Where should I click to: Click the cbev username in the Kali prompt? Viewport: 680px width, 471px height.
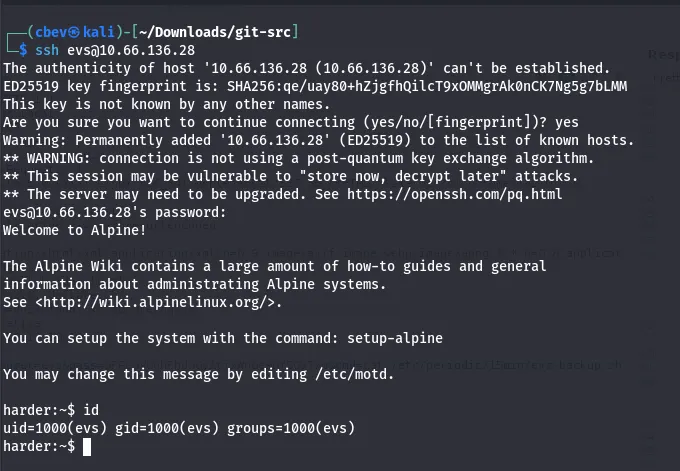tap(46, 33)
